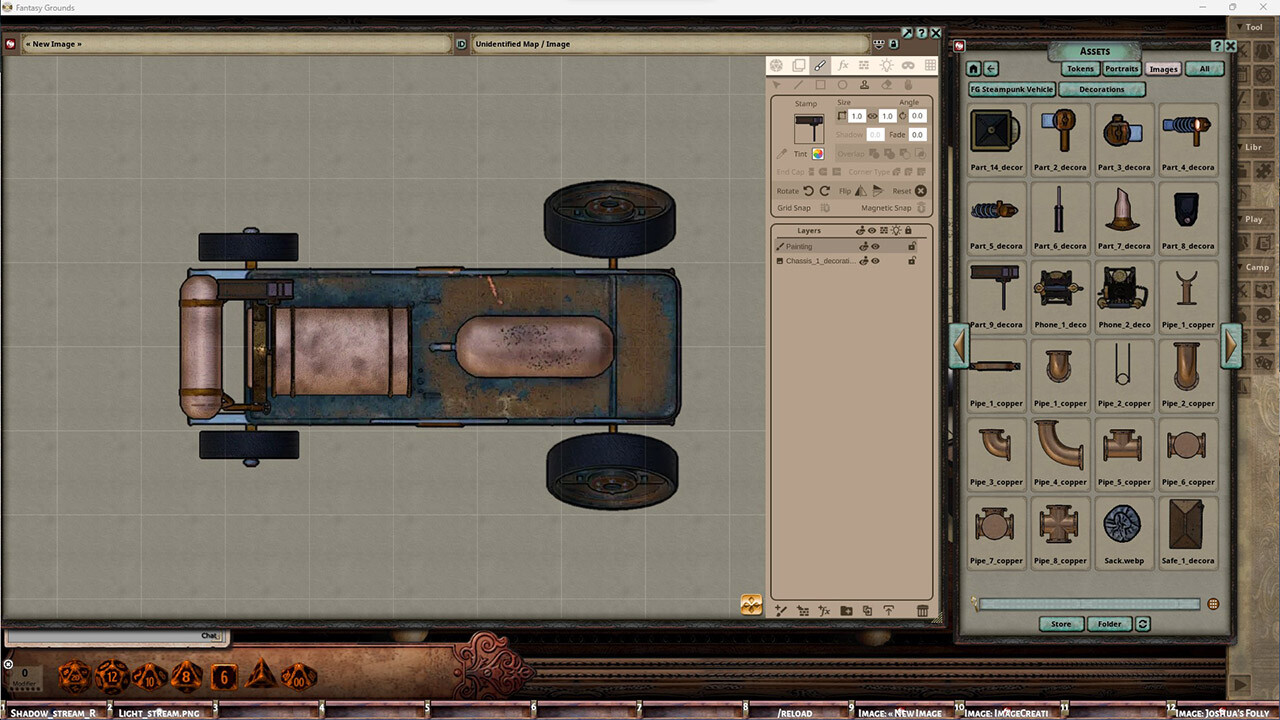Hide the Painting layer via eye icon

(x=875, y=246)
